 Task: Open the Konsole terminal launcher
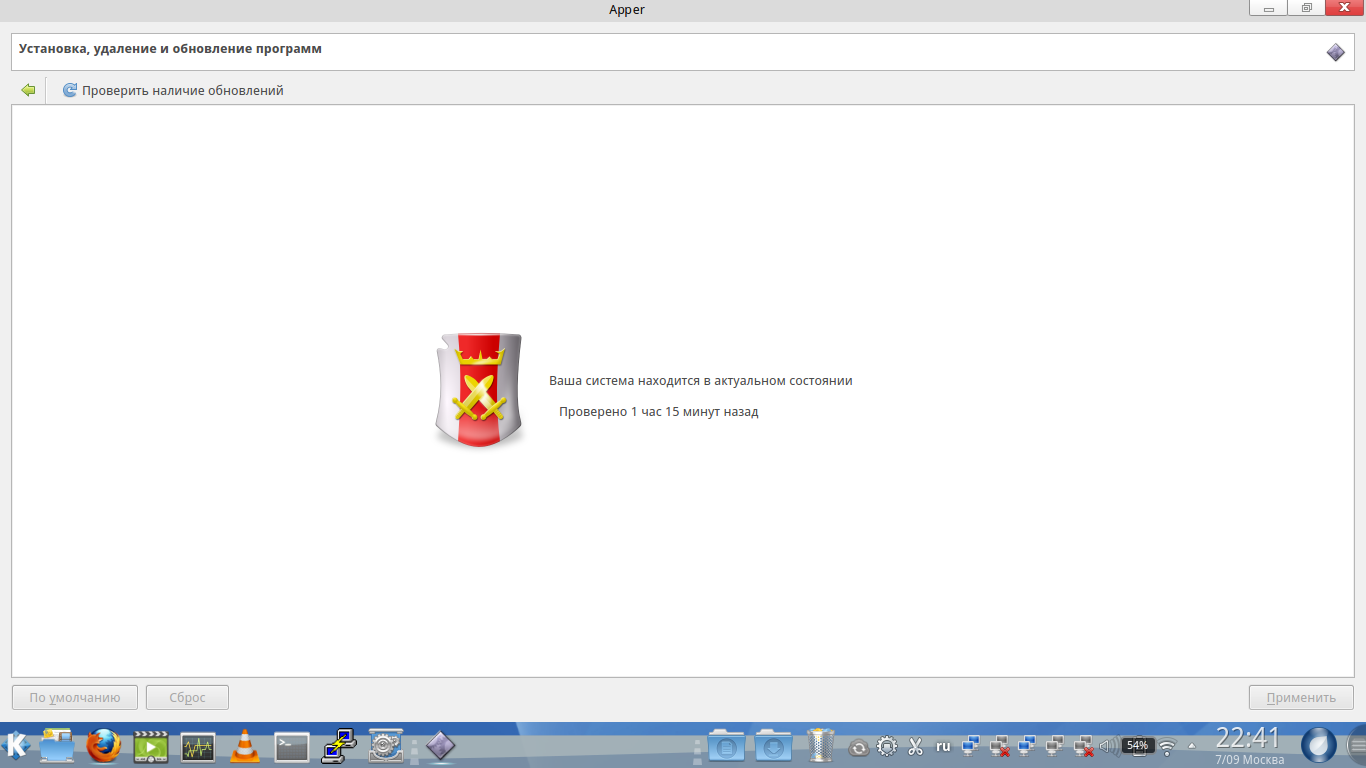[x=292, y=746]
